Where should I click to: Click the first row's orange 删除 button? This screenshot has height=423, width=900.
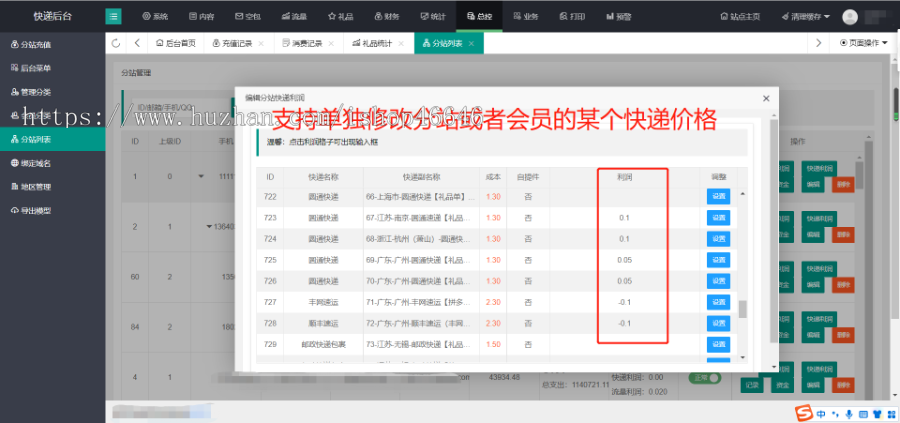click(x=843, y=185)
